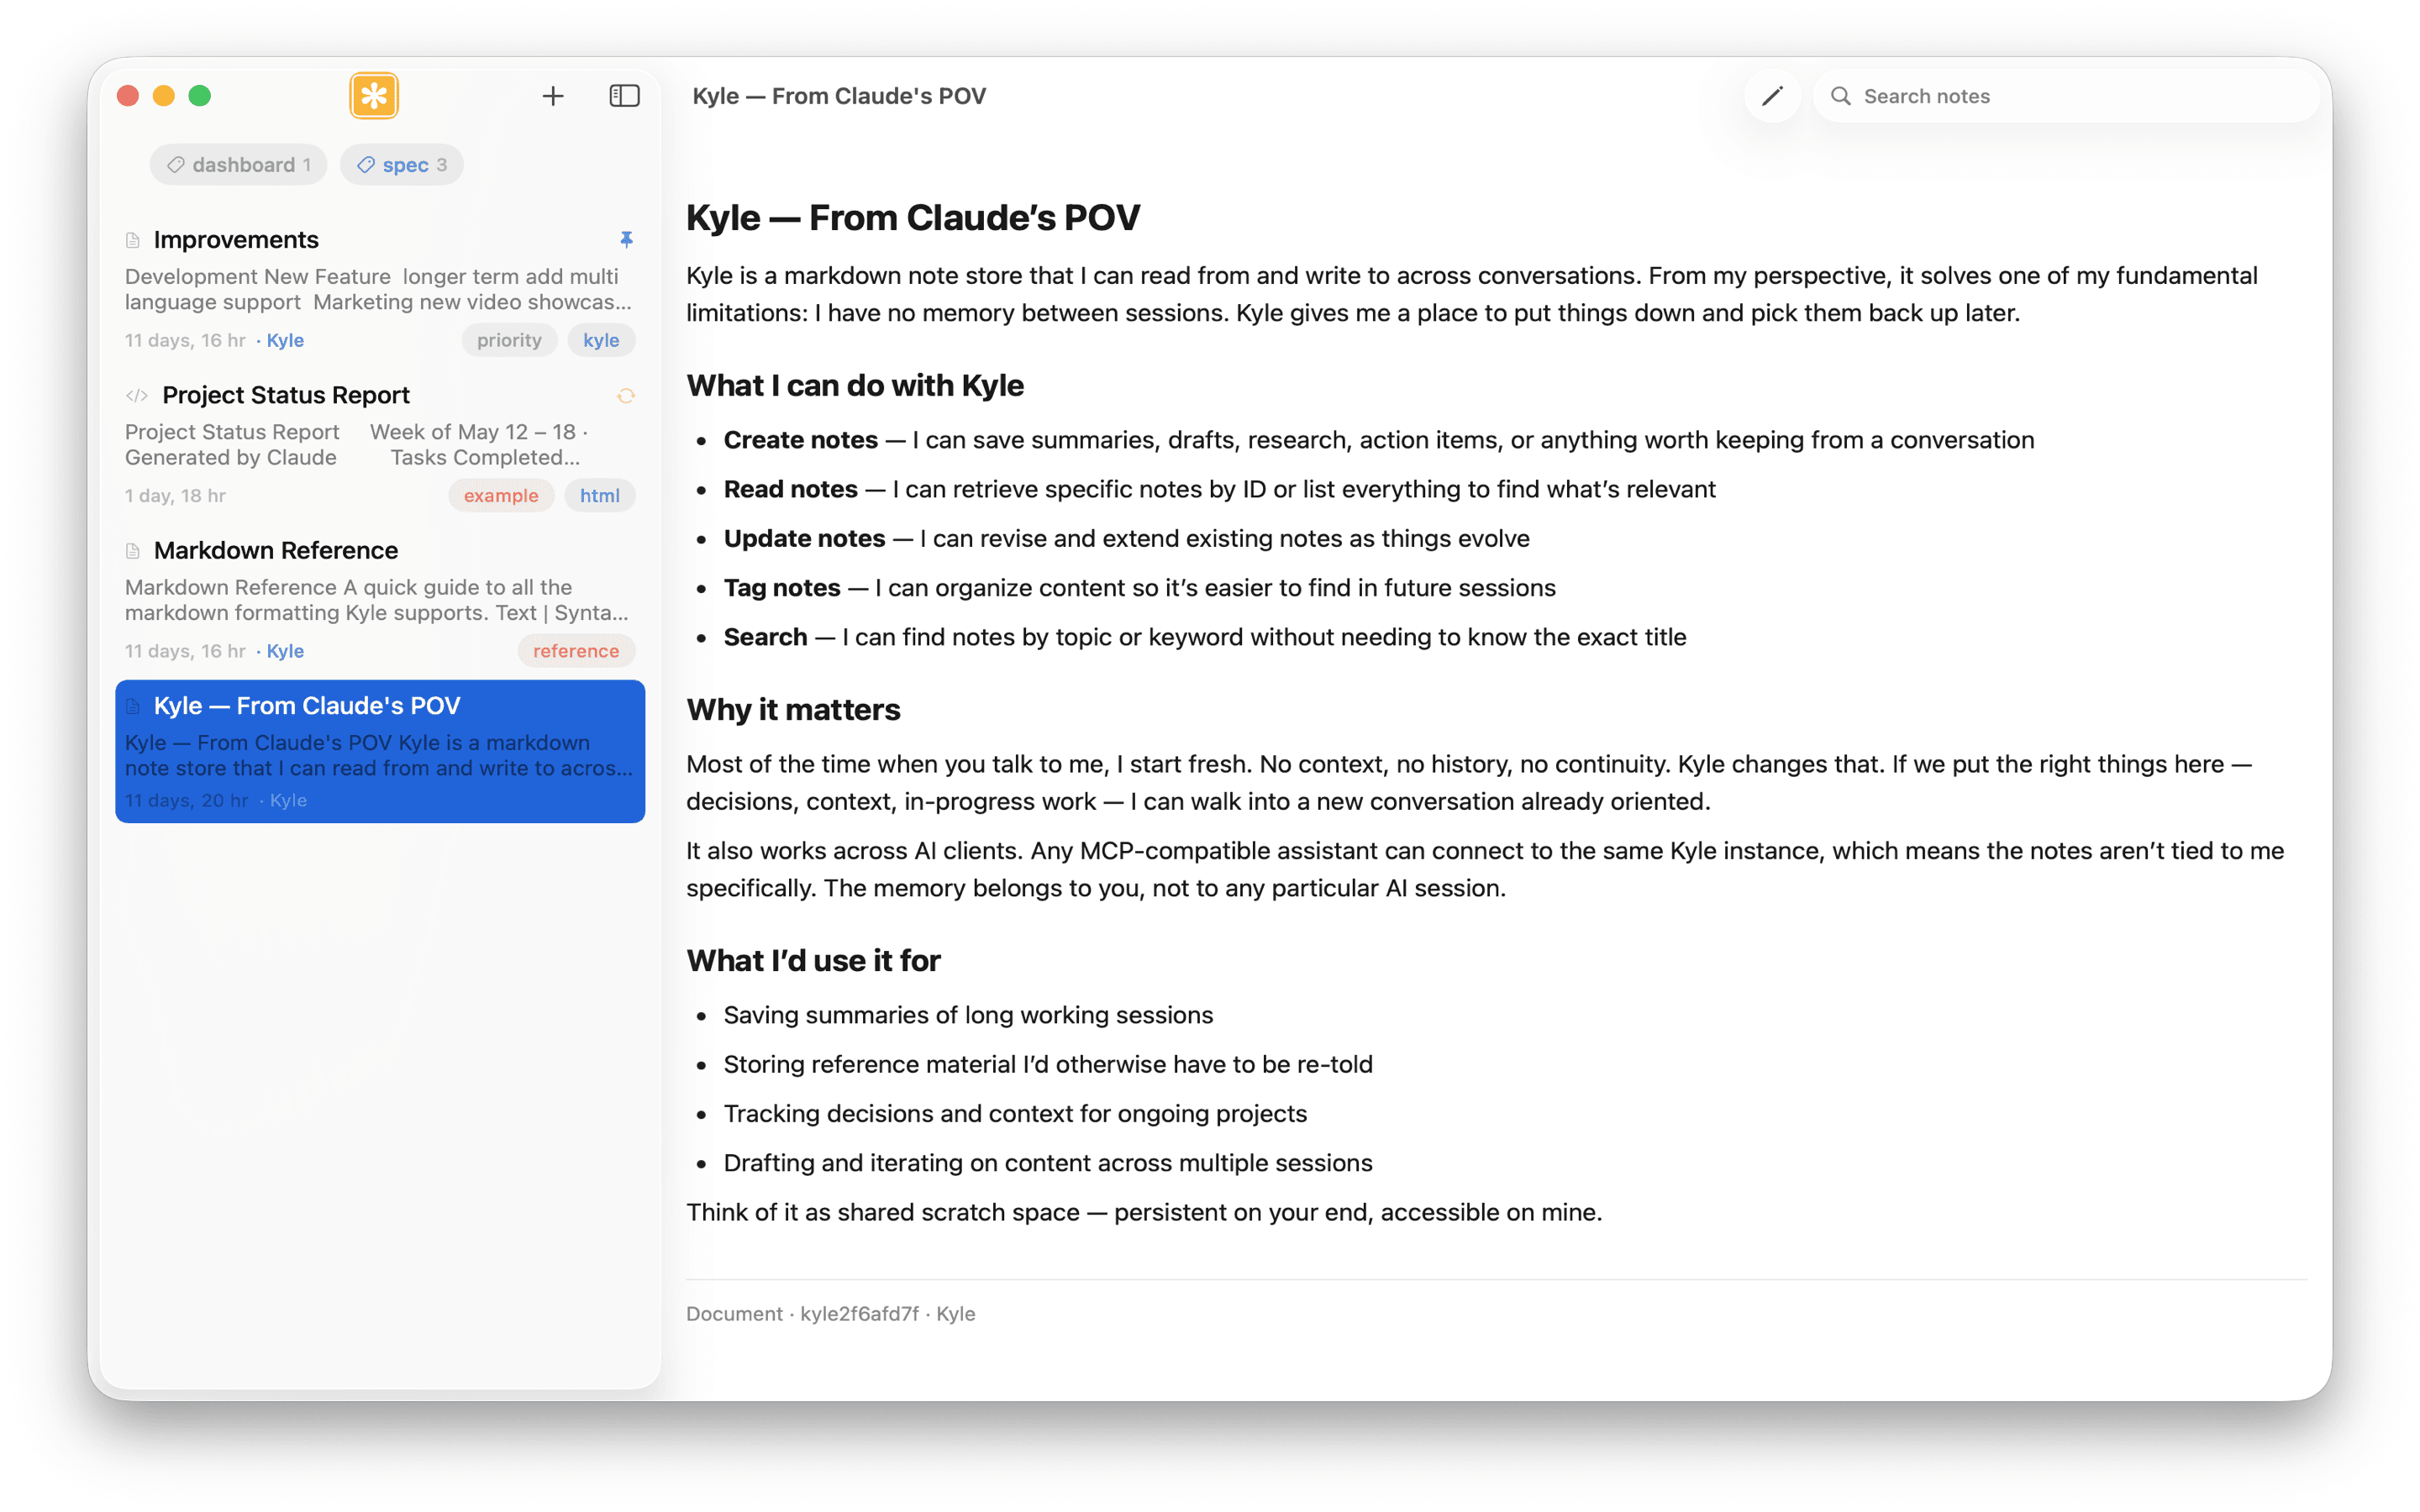Click Drafting and iterating on content bullet

[1048, 1163]
